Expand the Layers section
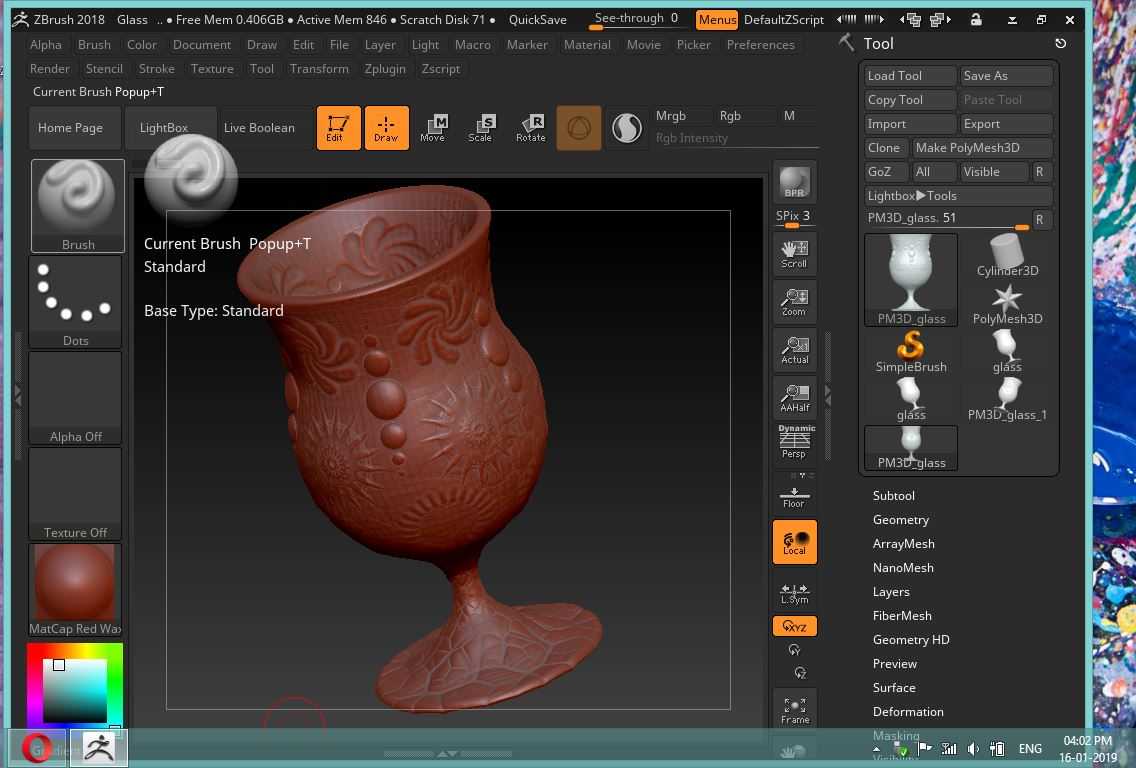 point(891,591)
